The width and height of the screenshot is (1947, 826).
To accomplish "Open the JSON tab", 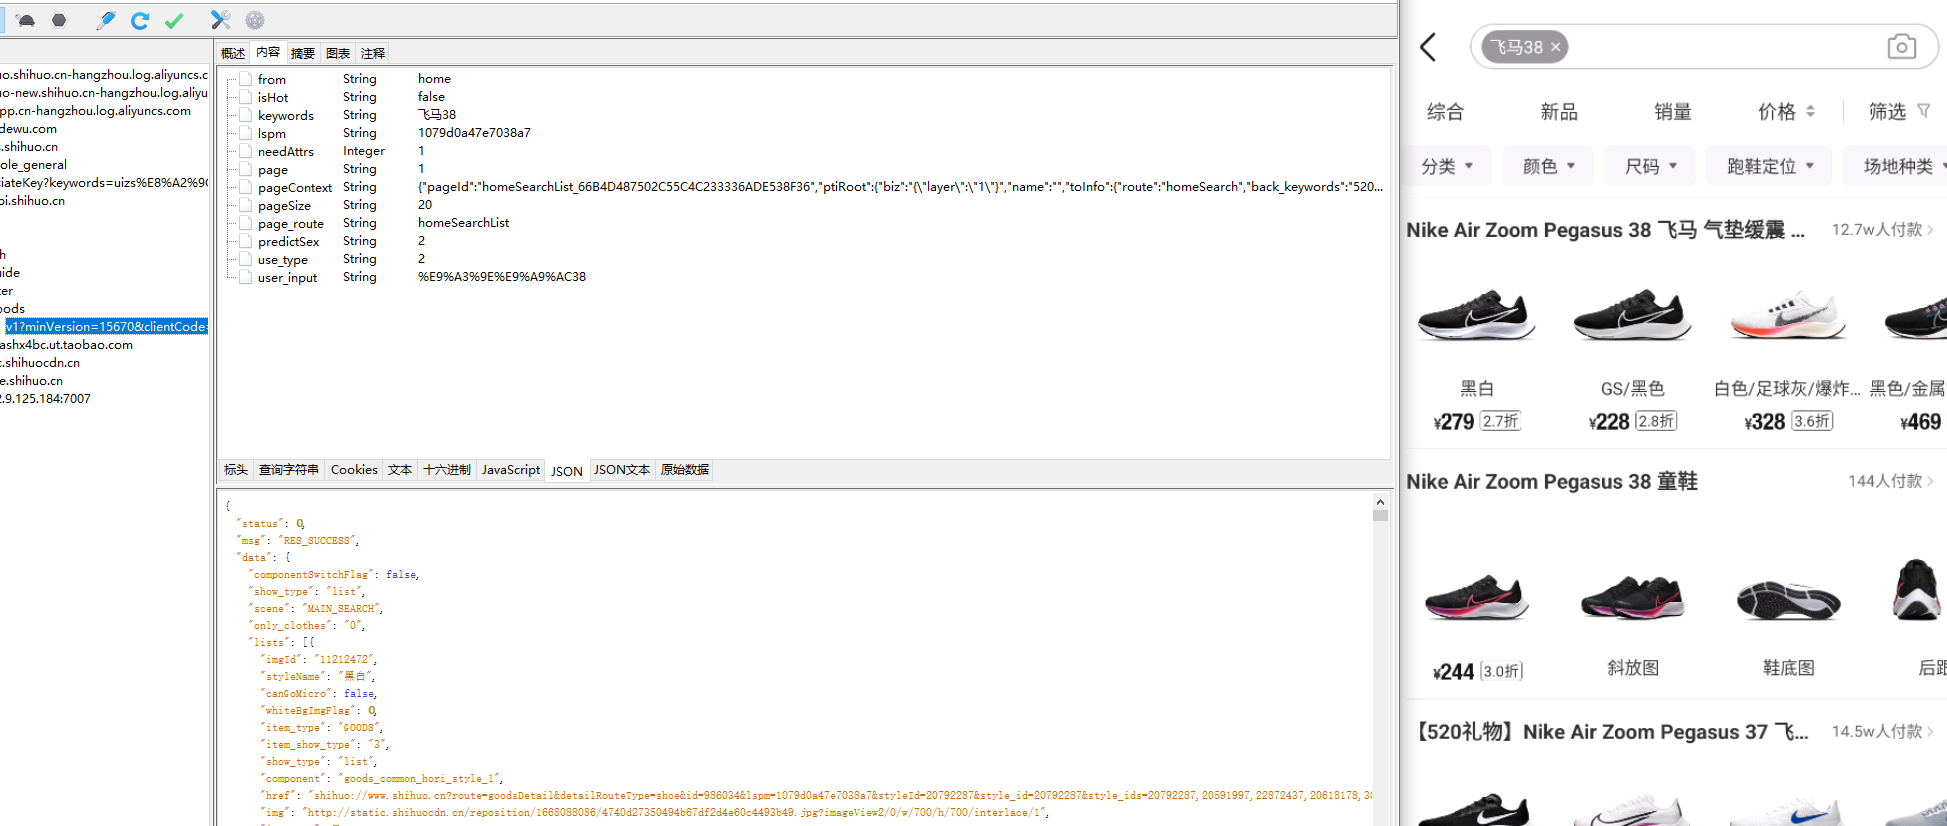I will (x=567, y=471).
